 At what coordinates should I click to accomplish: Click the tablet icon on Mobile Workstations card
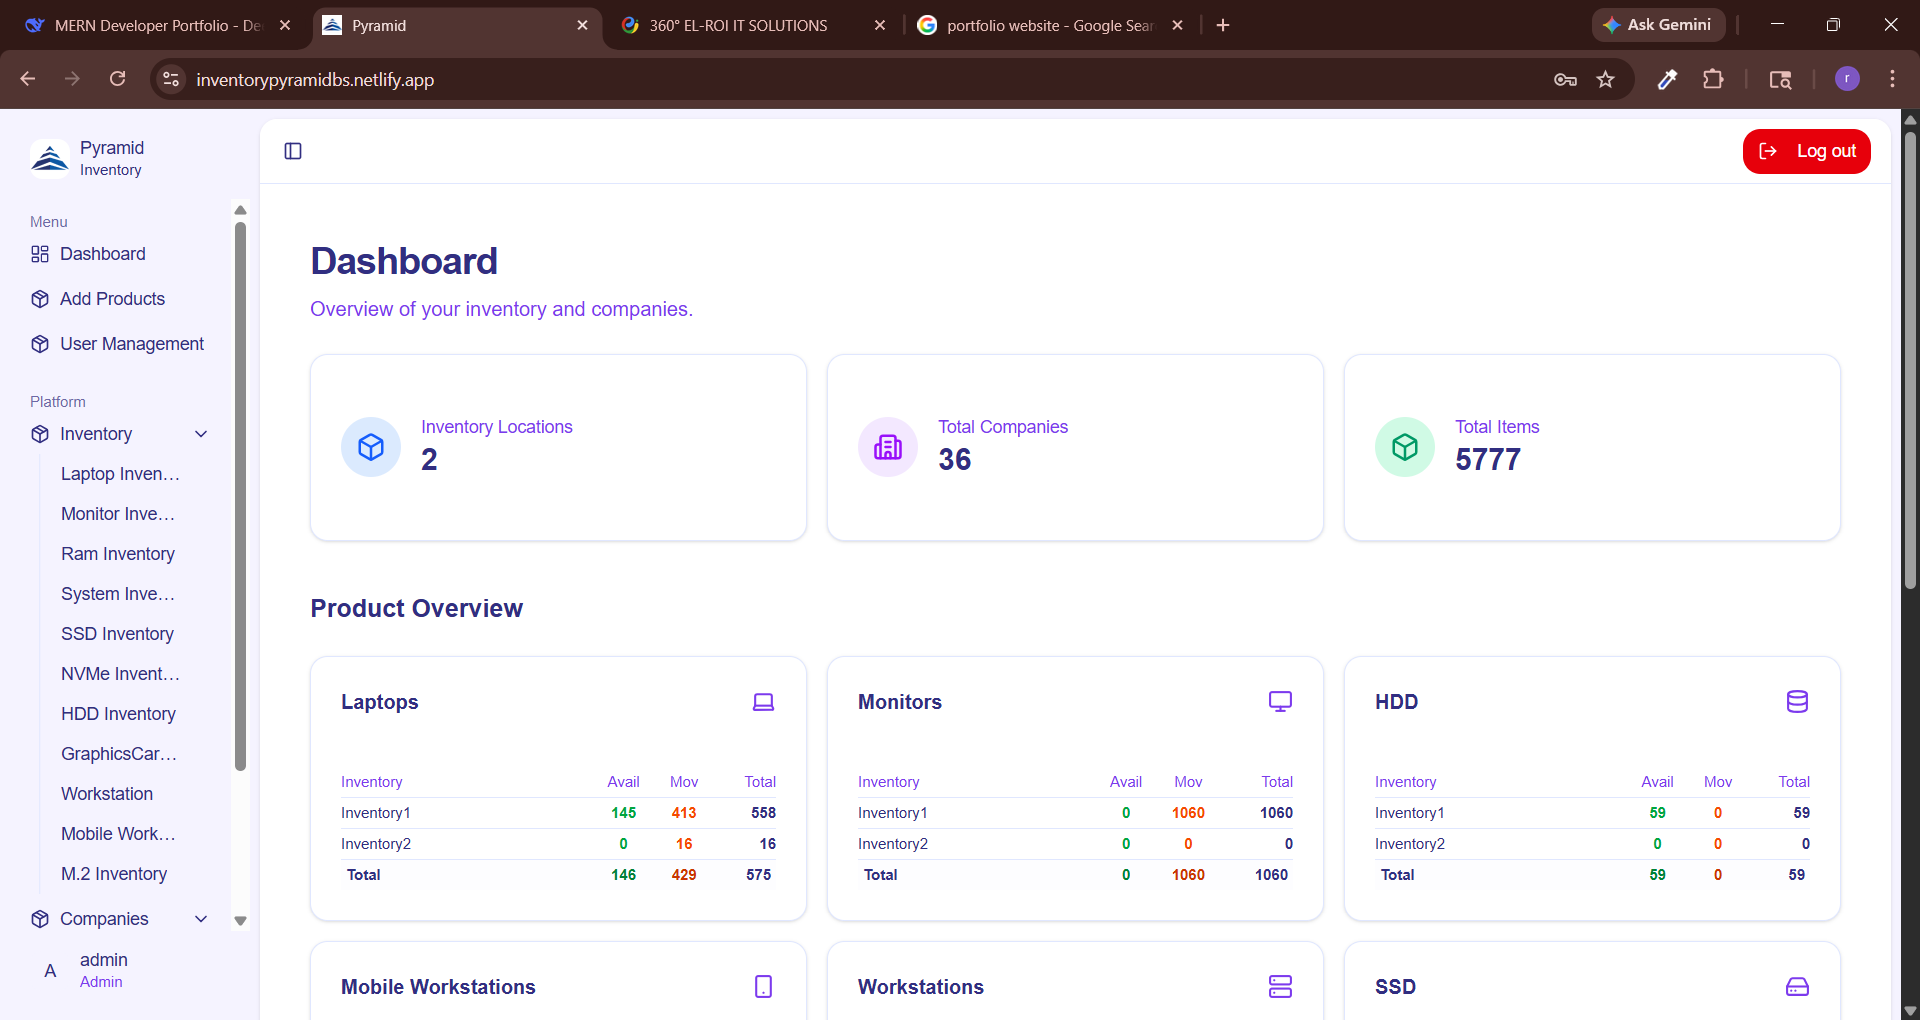[763, 987]
